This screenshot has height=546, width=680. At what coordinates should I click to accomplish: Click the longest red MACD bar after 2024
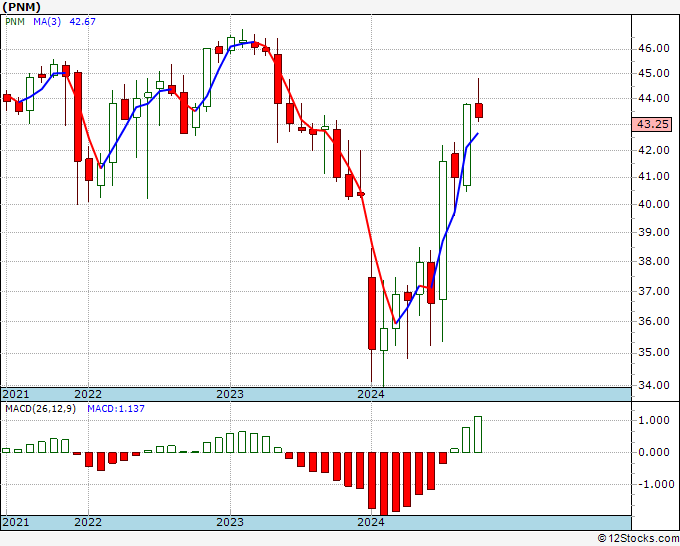click(x=384, y=484)
